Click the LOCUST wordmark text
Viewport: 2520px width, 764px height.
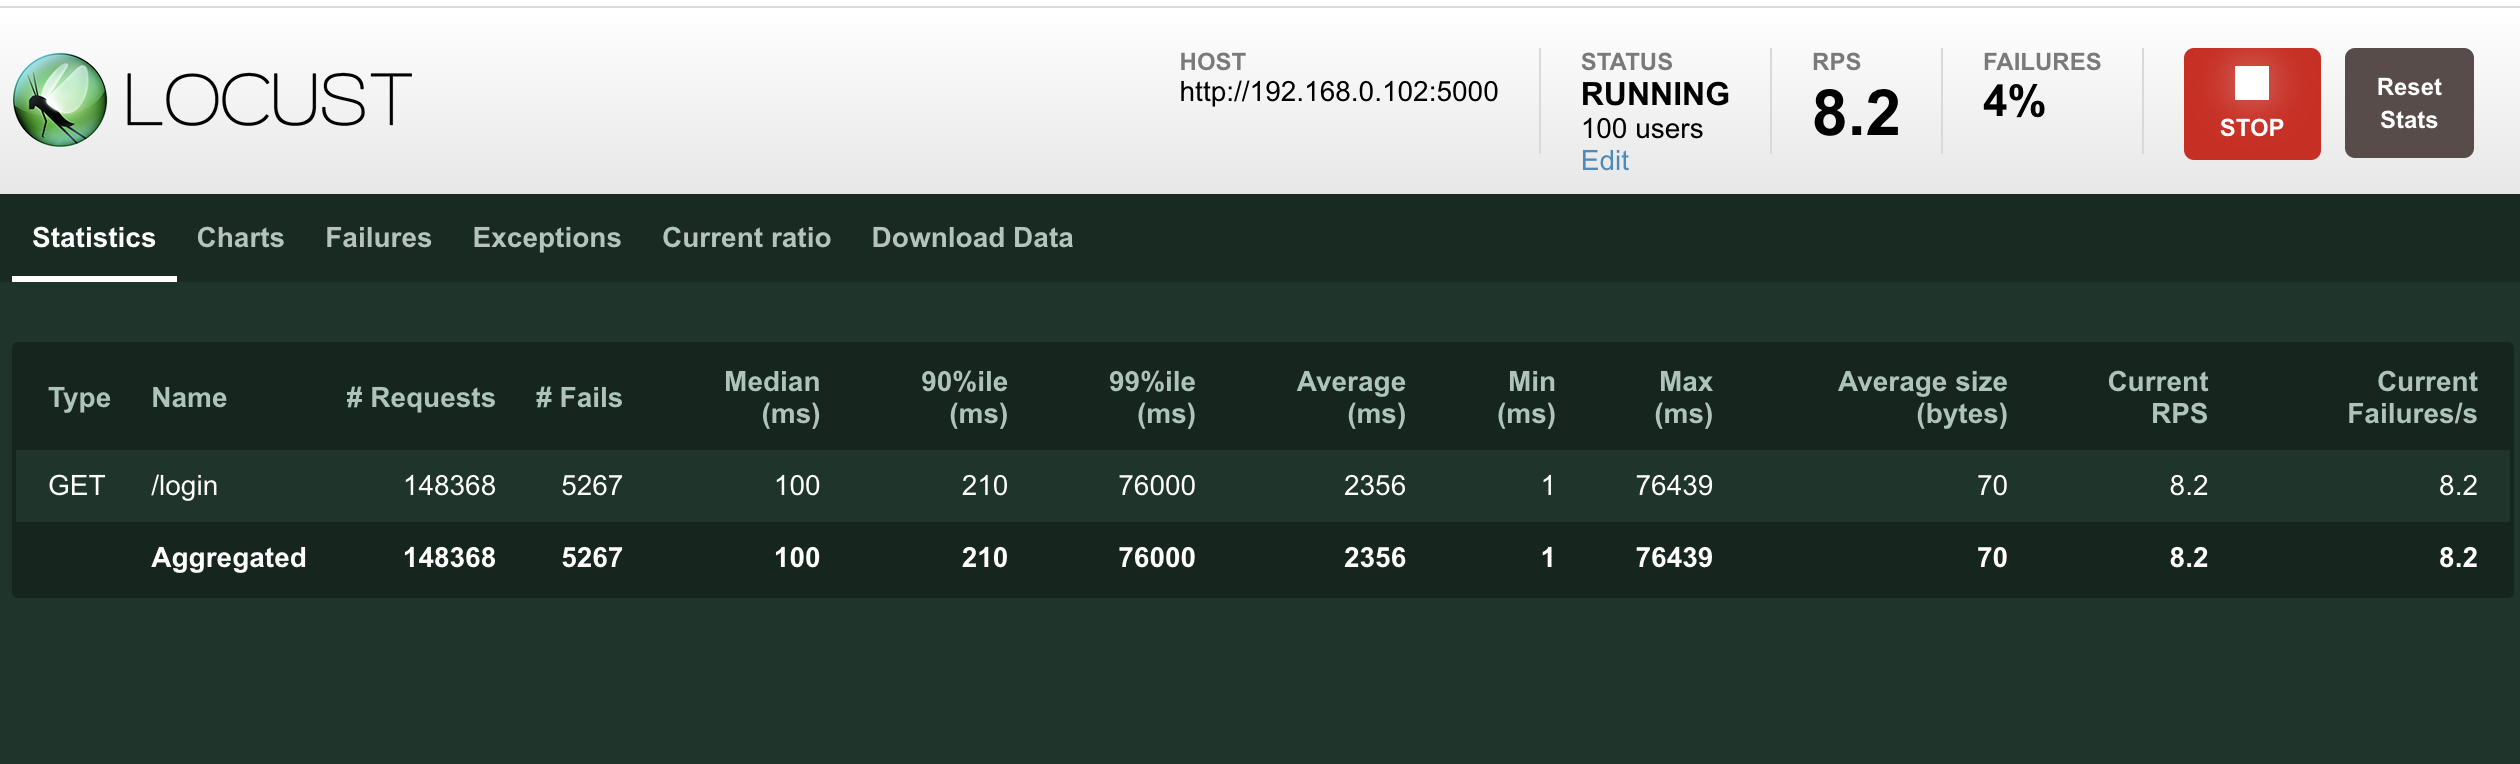268,100
